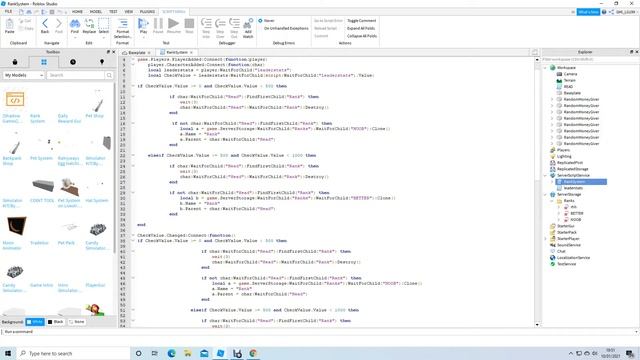The image size is (640, 360).
Task: Click the What's New button
Action: click(x=588, y=12)
